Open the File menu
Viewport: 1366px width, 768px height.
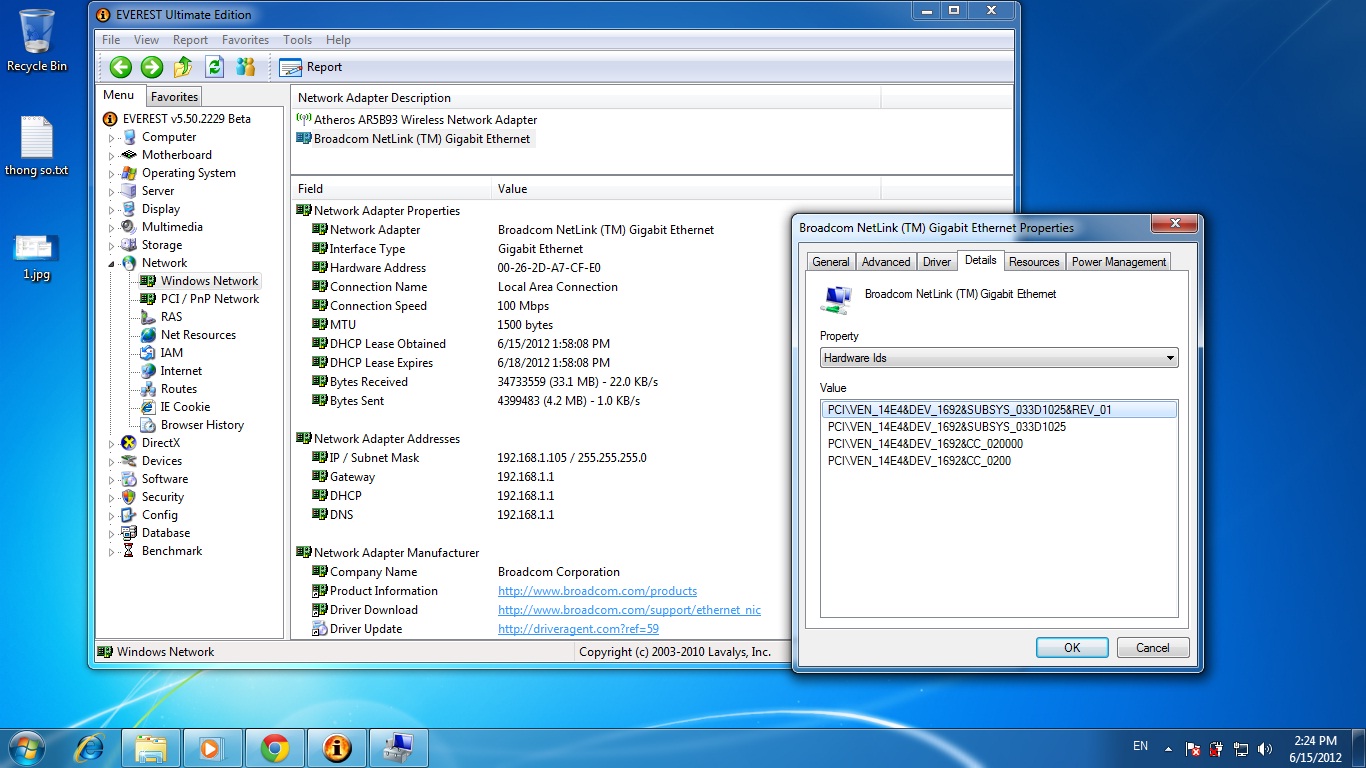click(111, 40)
